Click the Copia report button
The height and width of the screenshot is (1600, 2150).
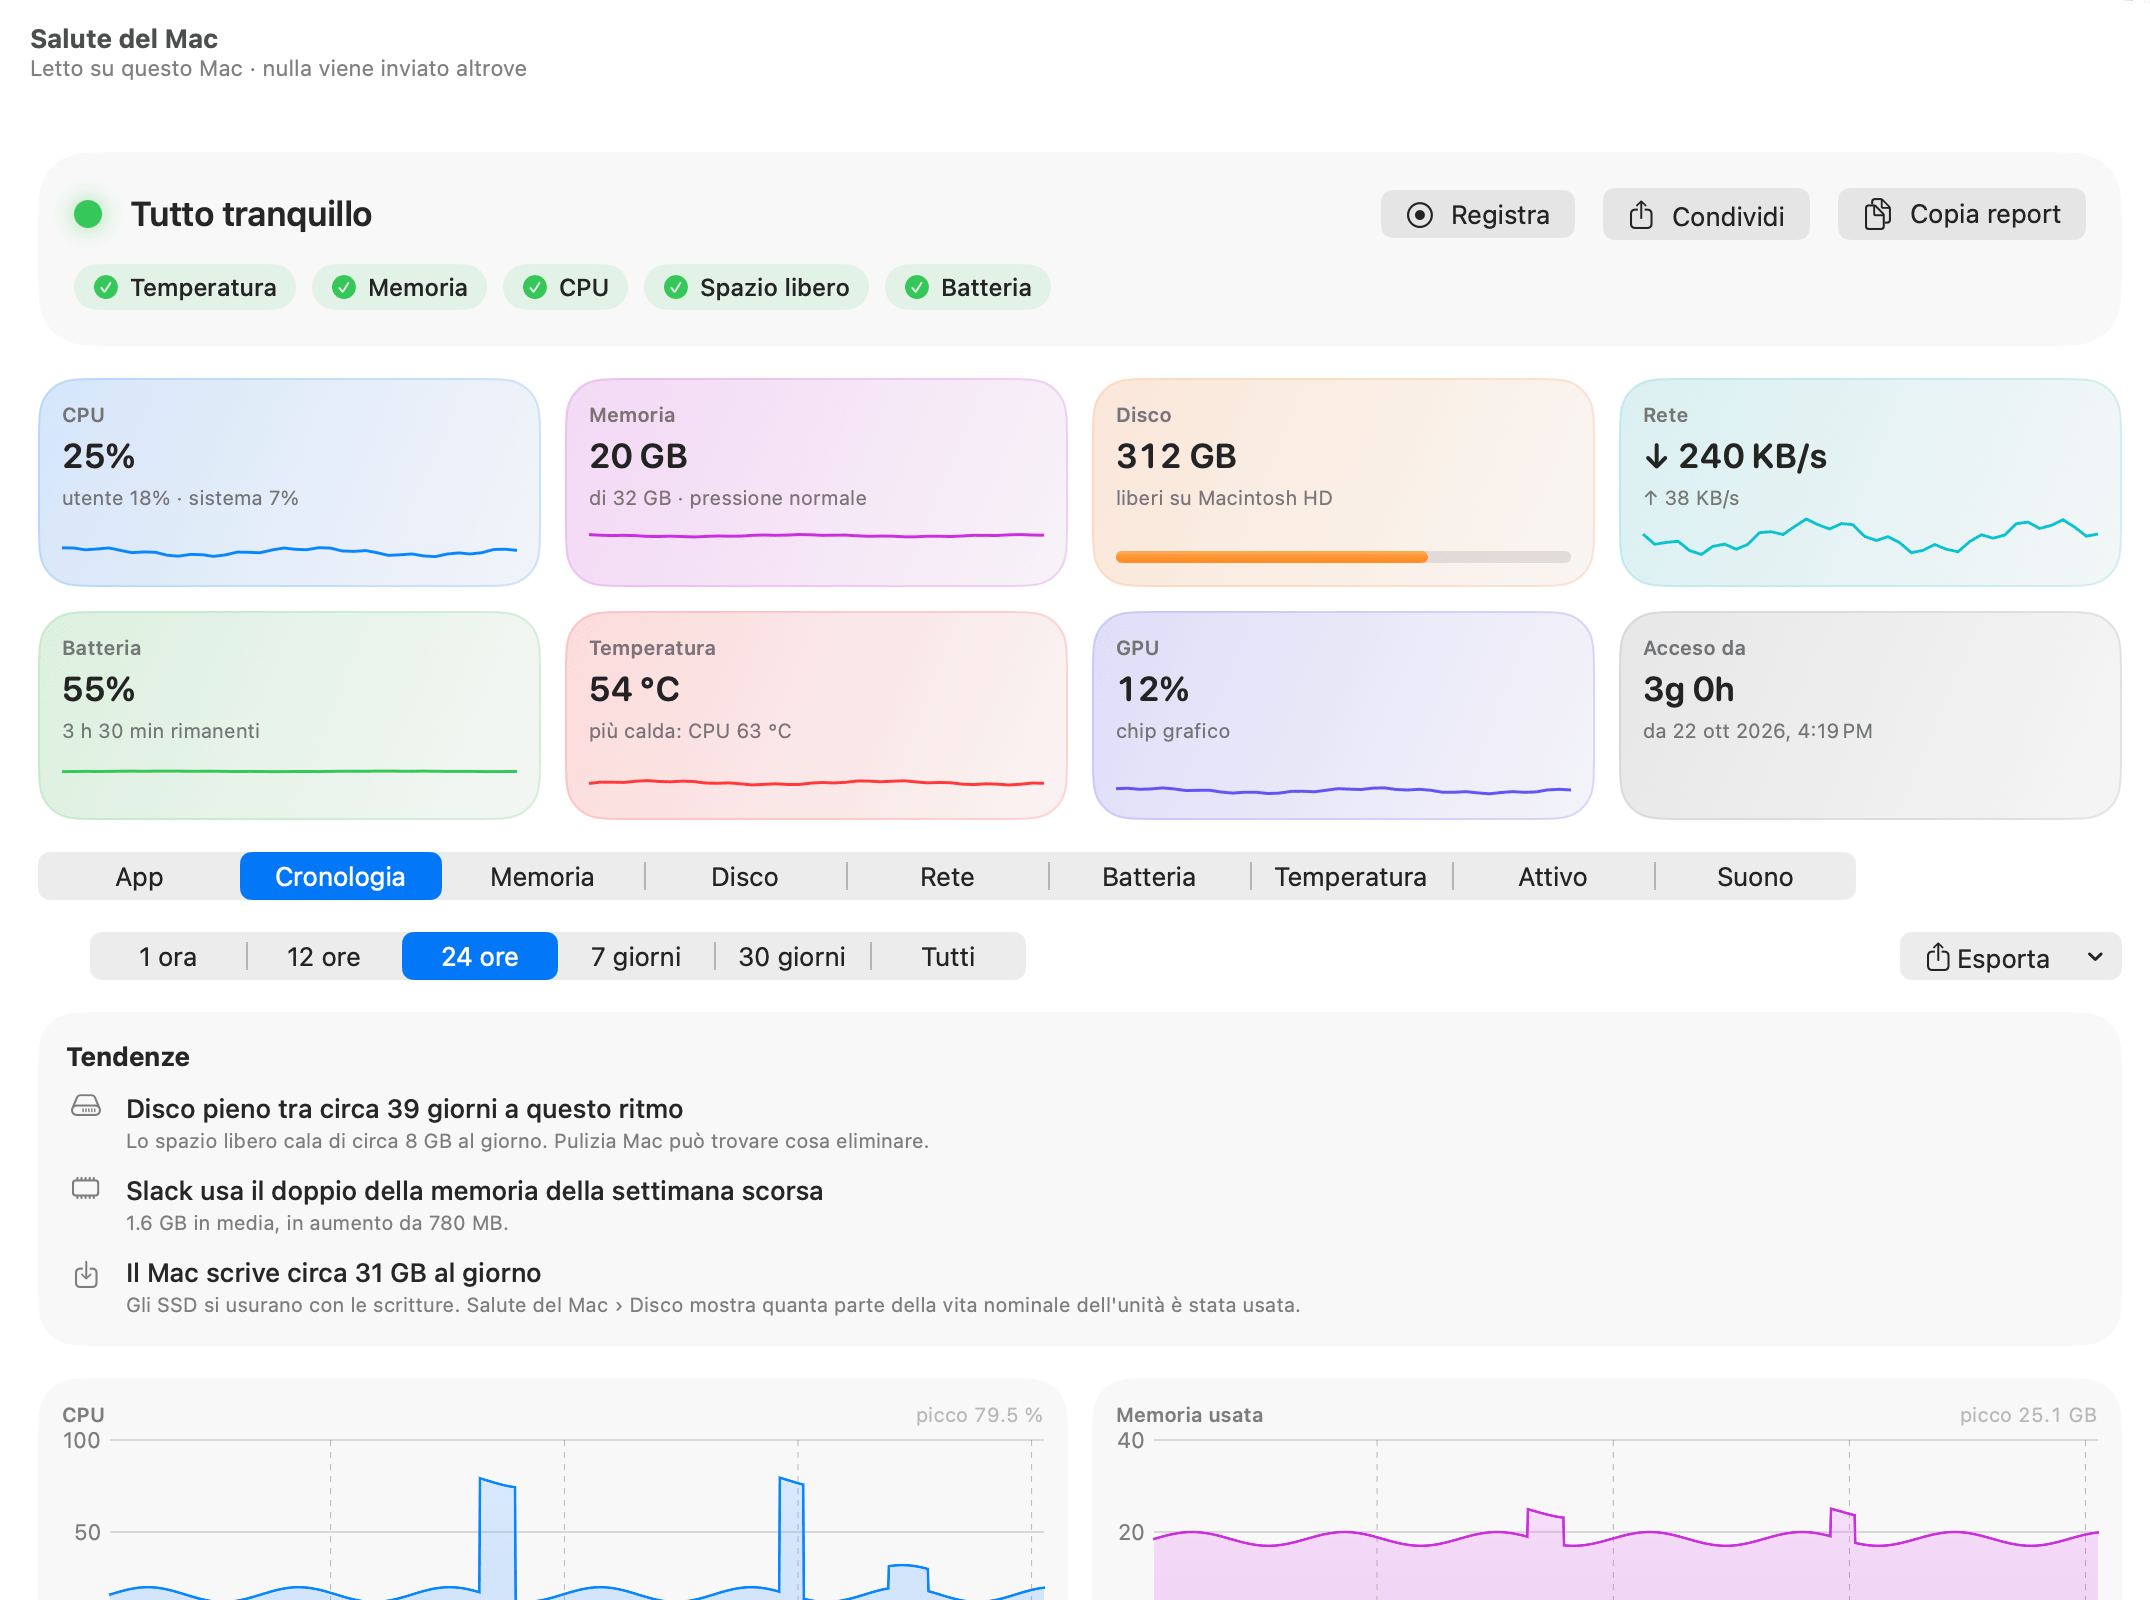point(1962,214)
